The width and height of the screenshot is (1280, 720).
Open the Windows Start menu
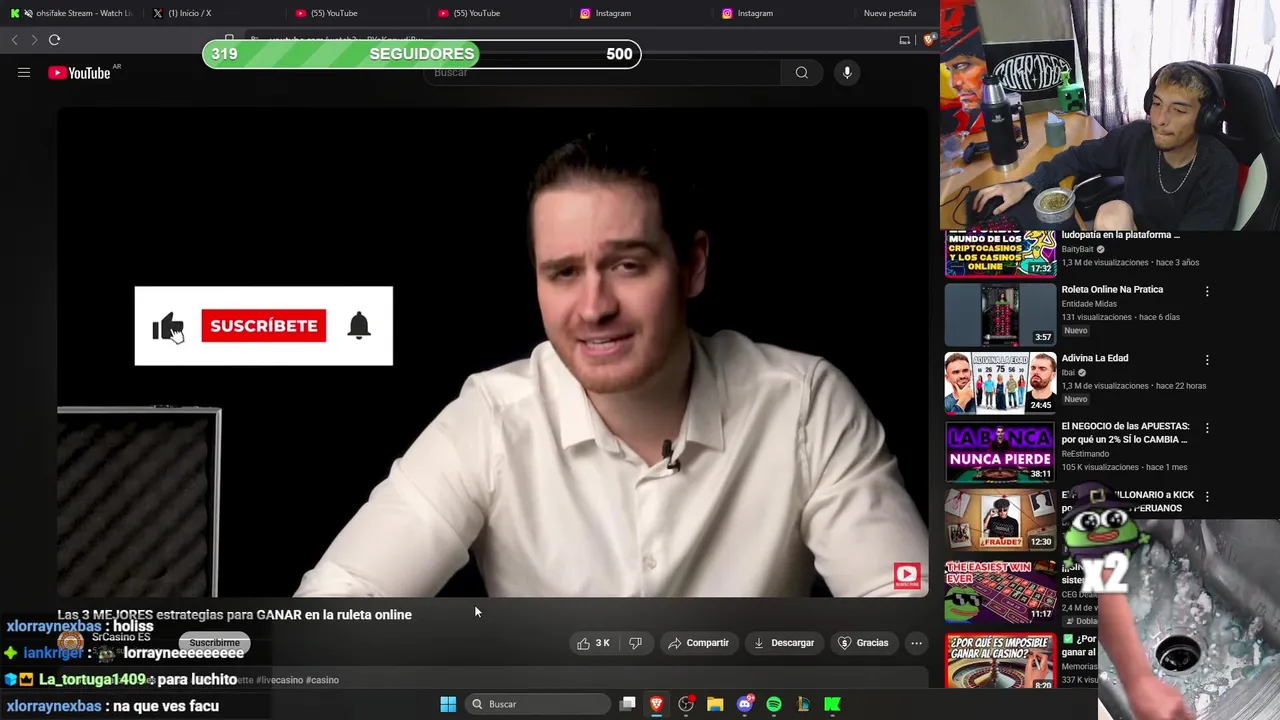pyautogui.click(x=448, y=704)
